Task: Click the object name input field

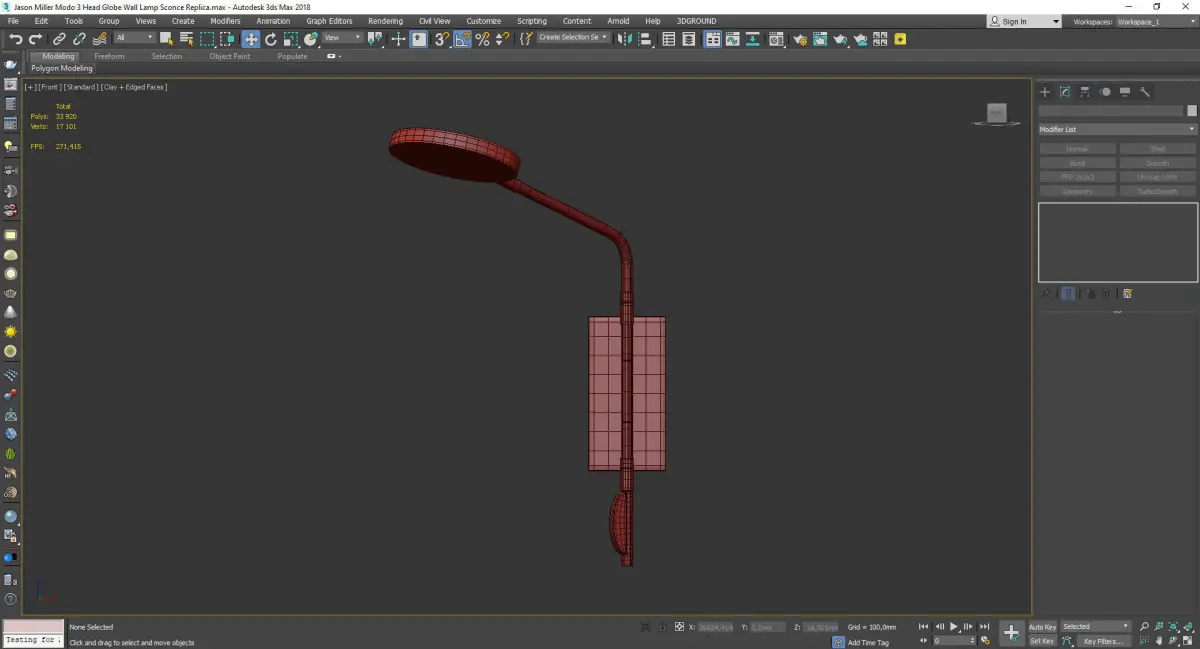Action: [x=1110, y=111]
